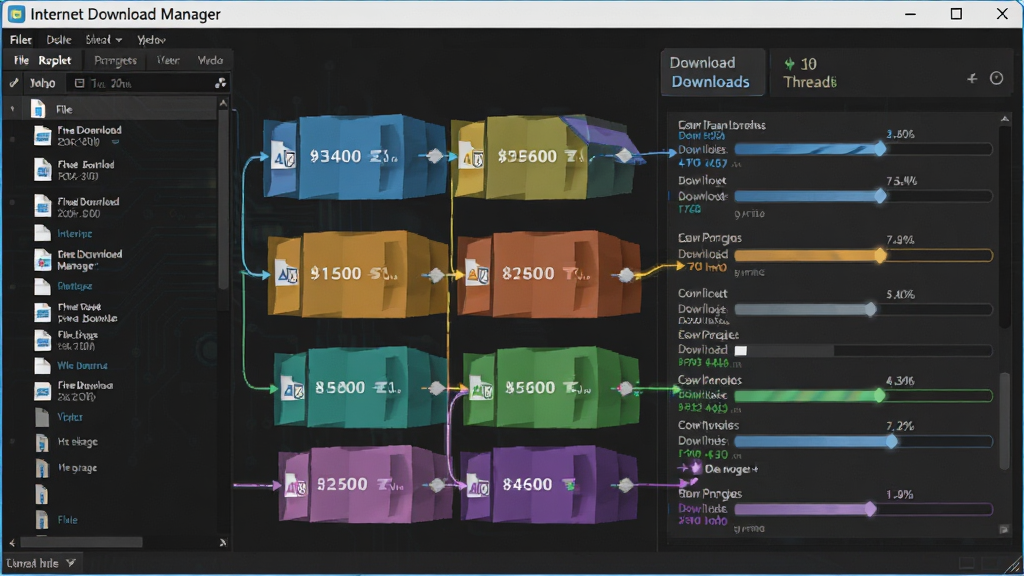
Task: Open the 'Sheal' menu dropdown arrow
Action: tap(119, 40)
